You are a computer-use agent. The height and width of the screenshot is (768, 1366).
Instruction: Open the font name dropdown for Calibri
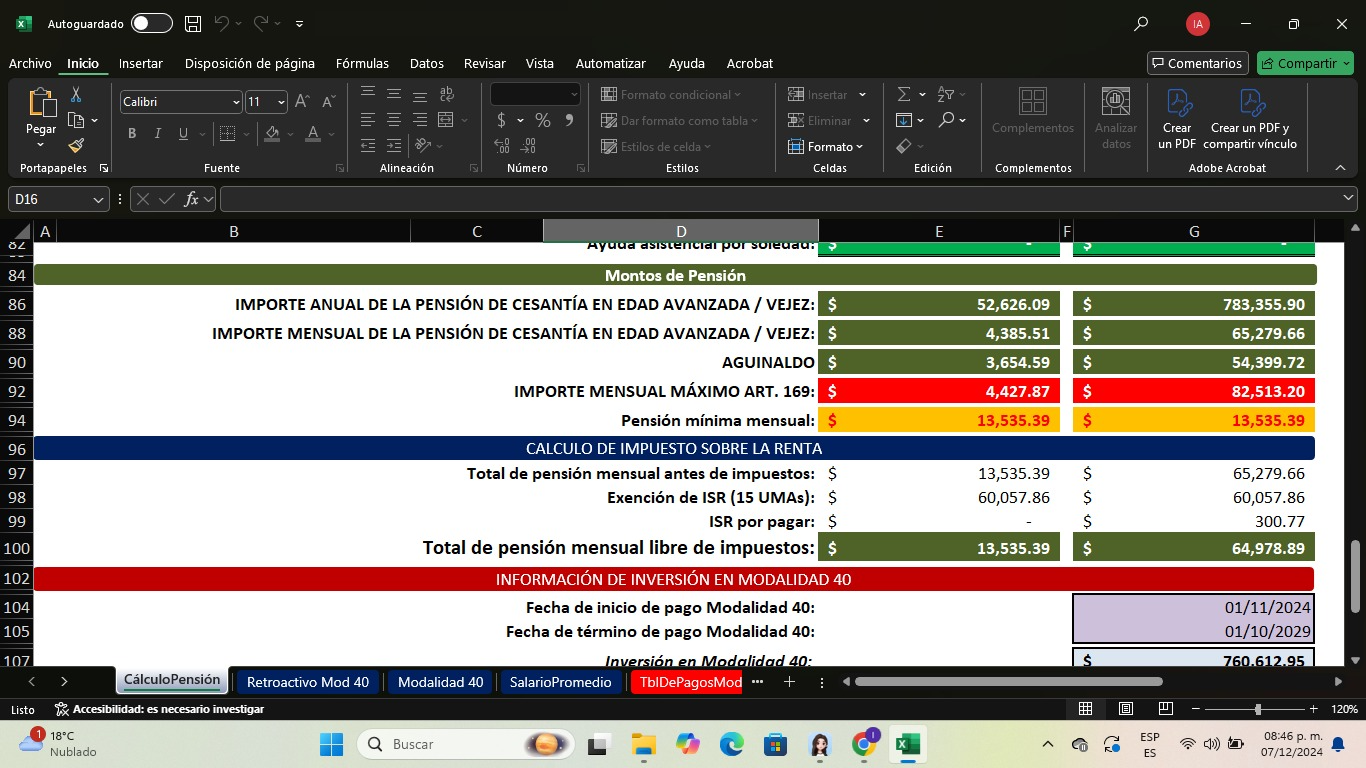tap(236, 102)
